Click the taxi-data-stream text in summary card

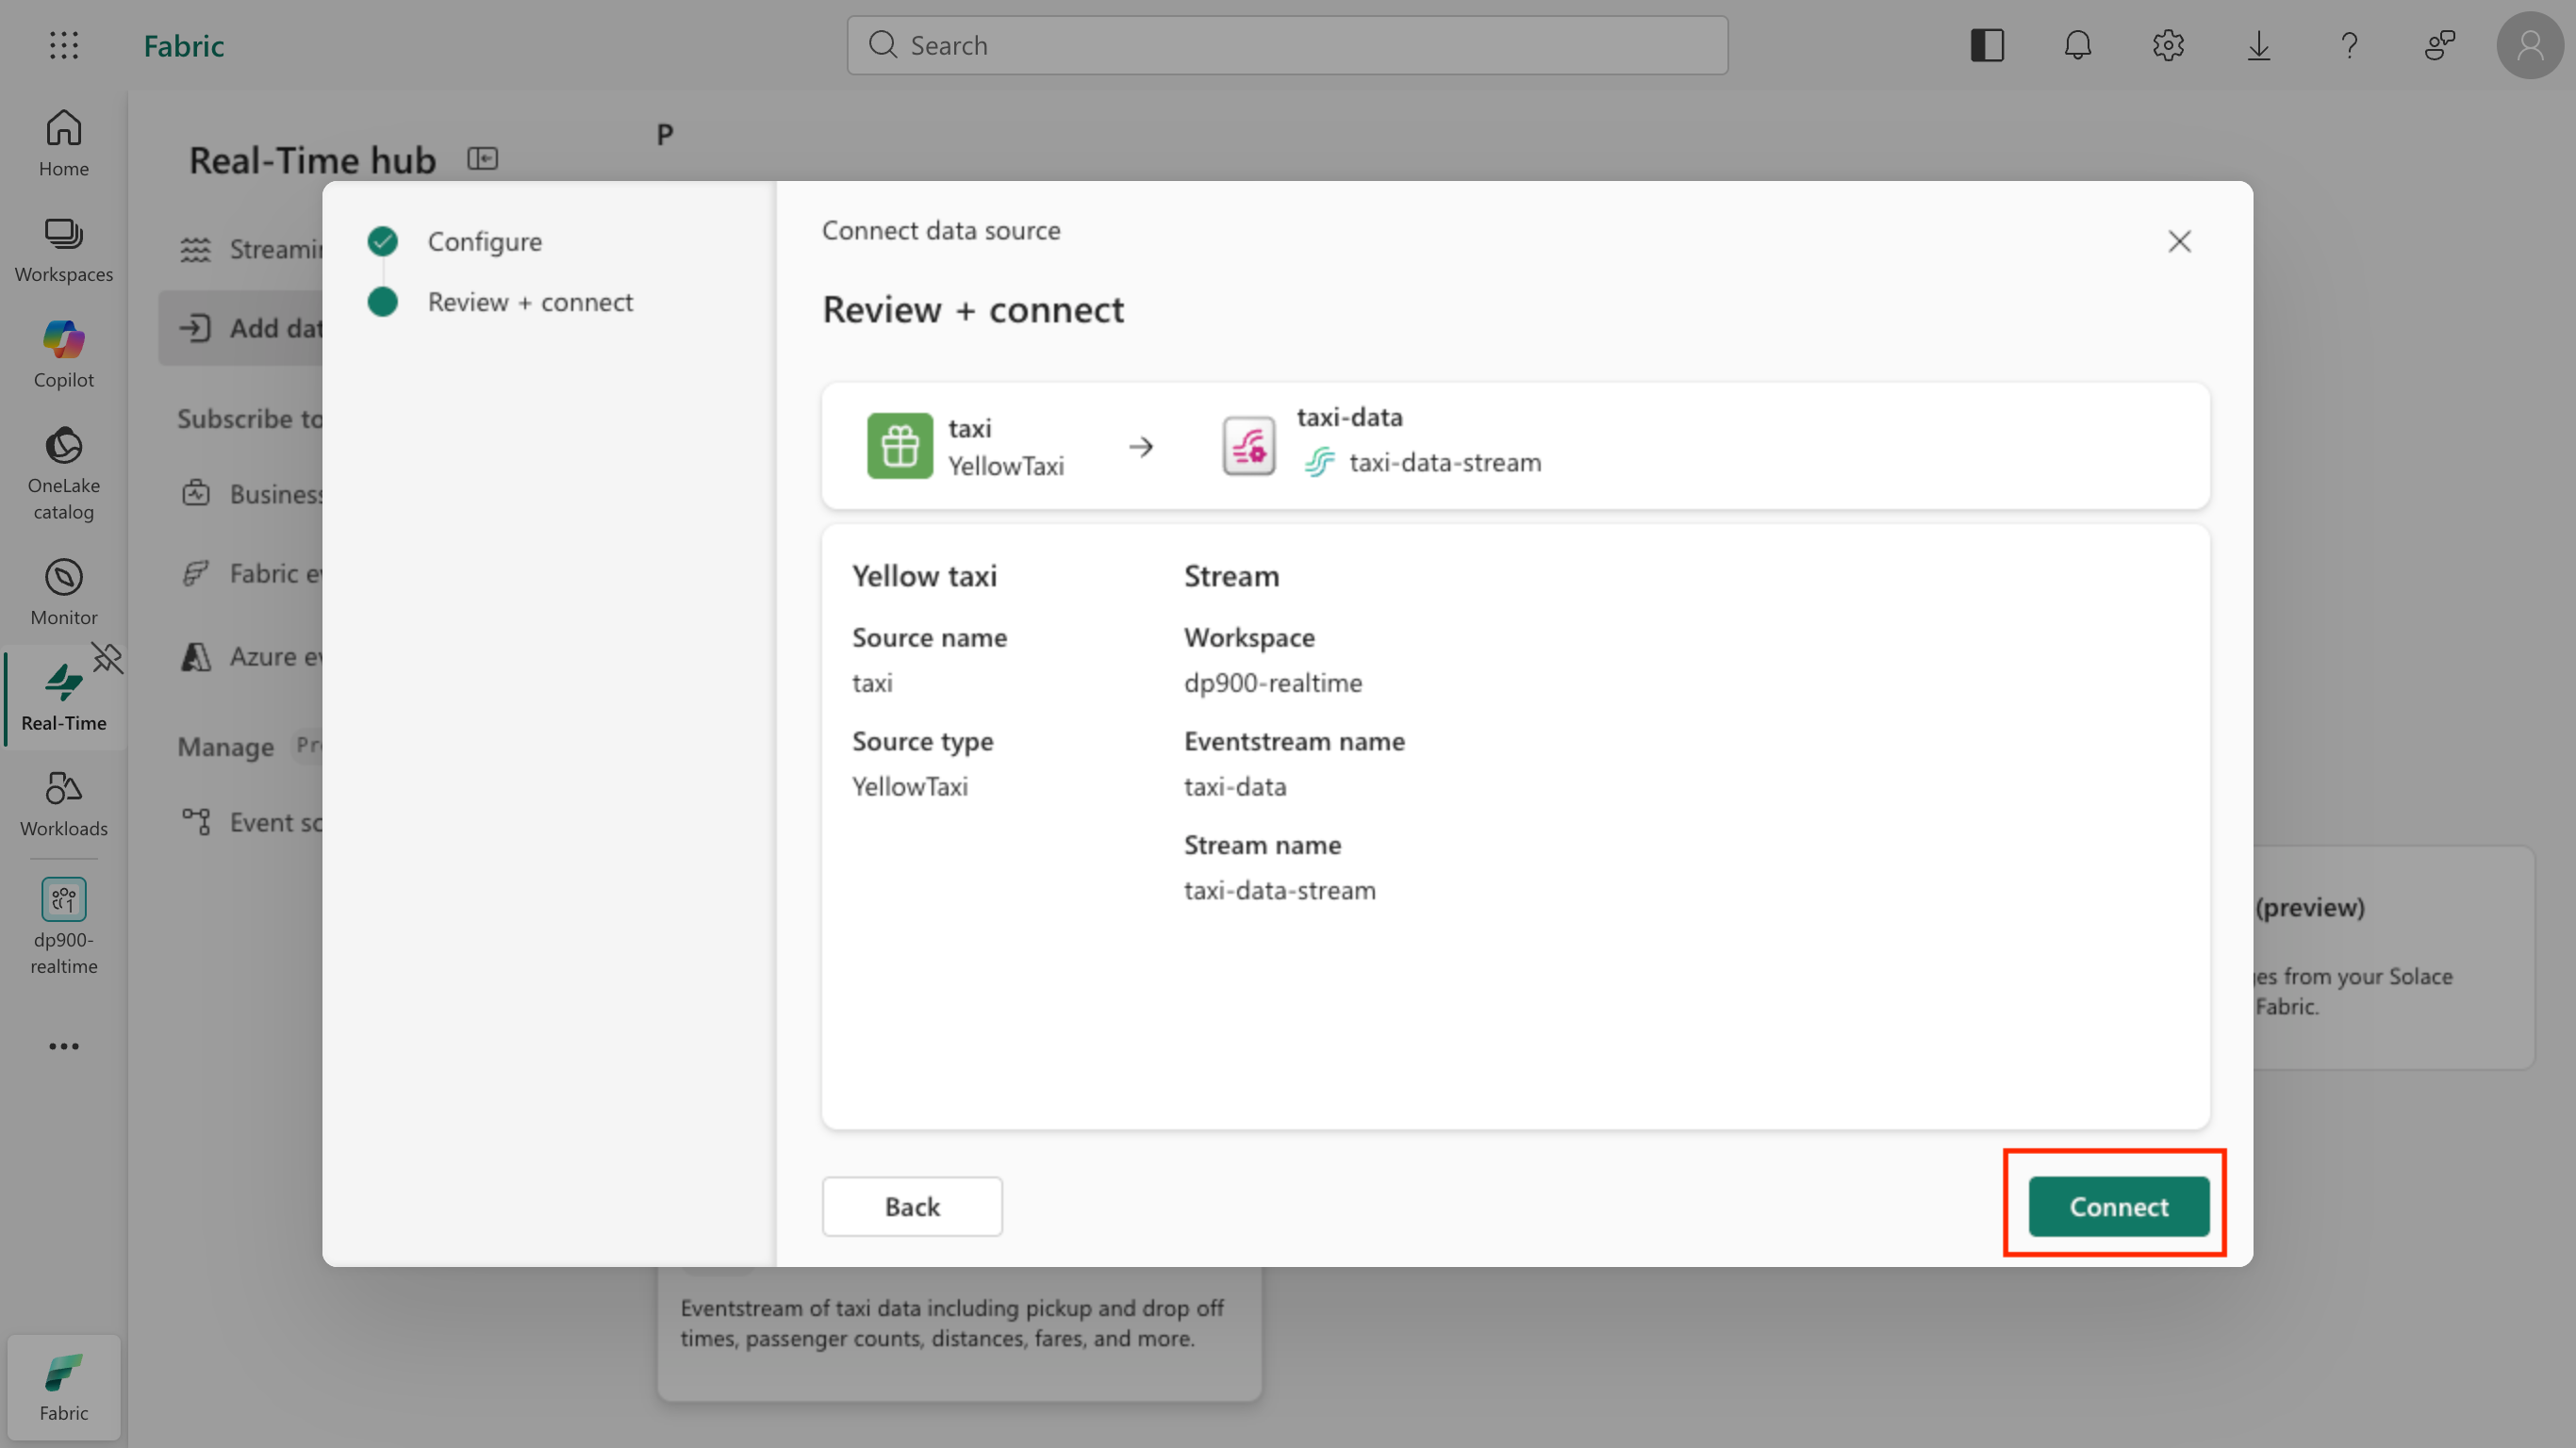(1445, 463)
